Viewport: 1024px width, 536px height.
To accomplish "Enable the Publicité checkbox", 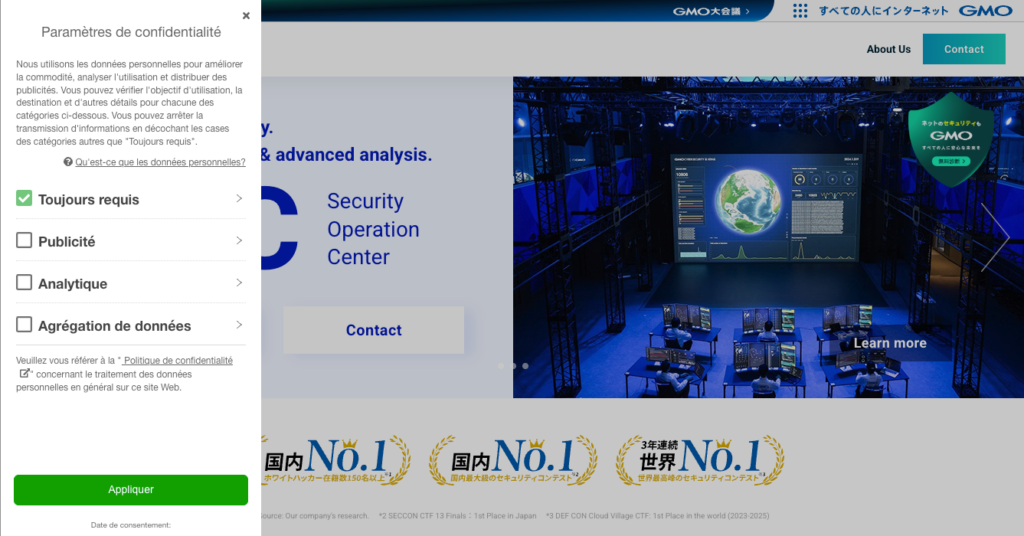I will pos(24,240).
